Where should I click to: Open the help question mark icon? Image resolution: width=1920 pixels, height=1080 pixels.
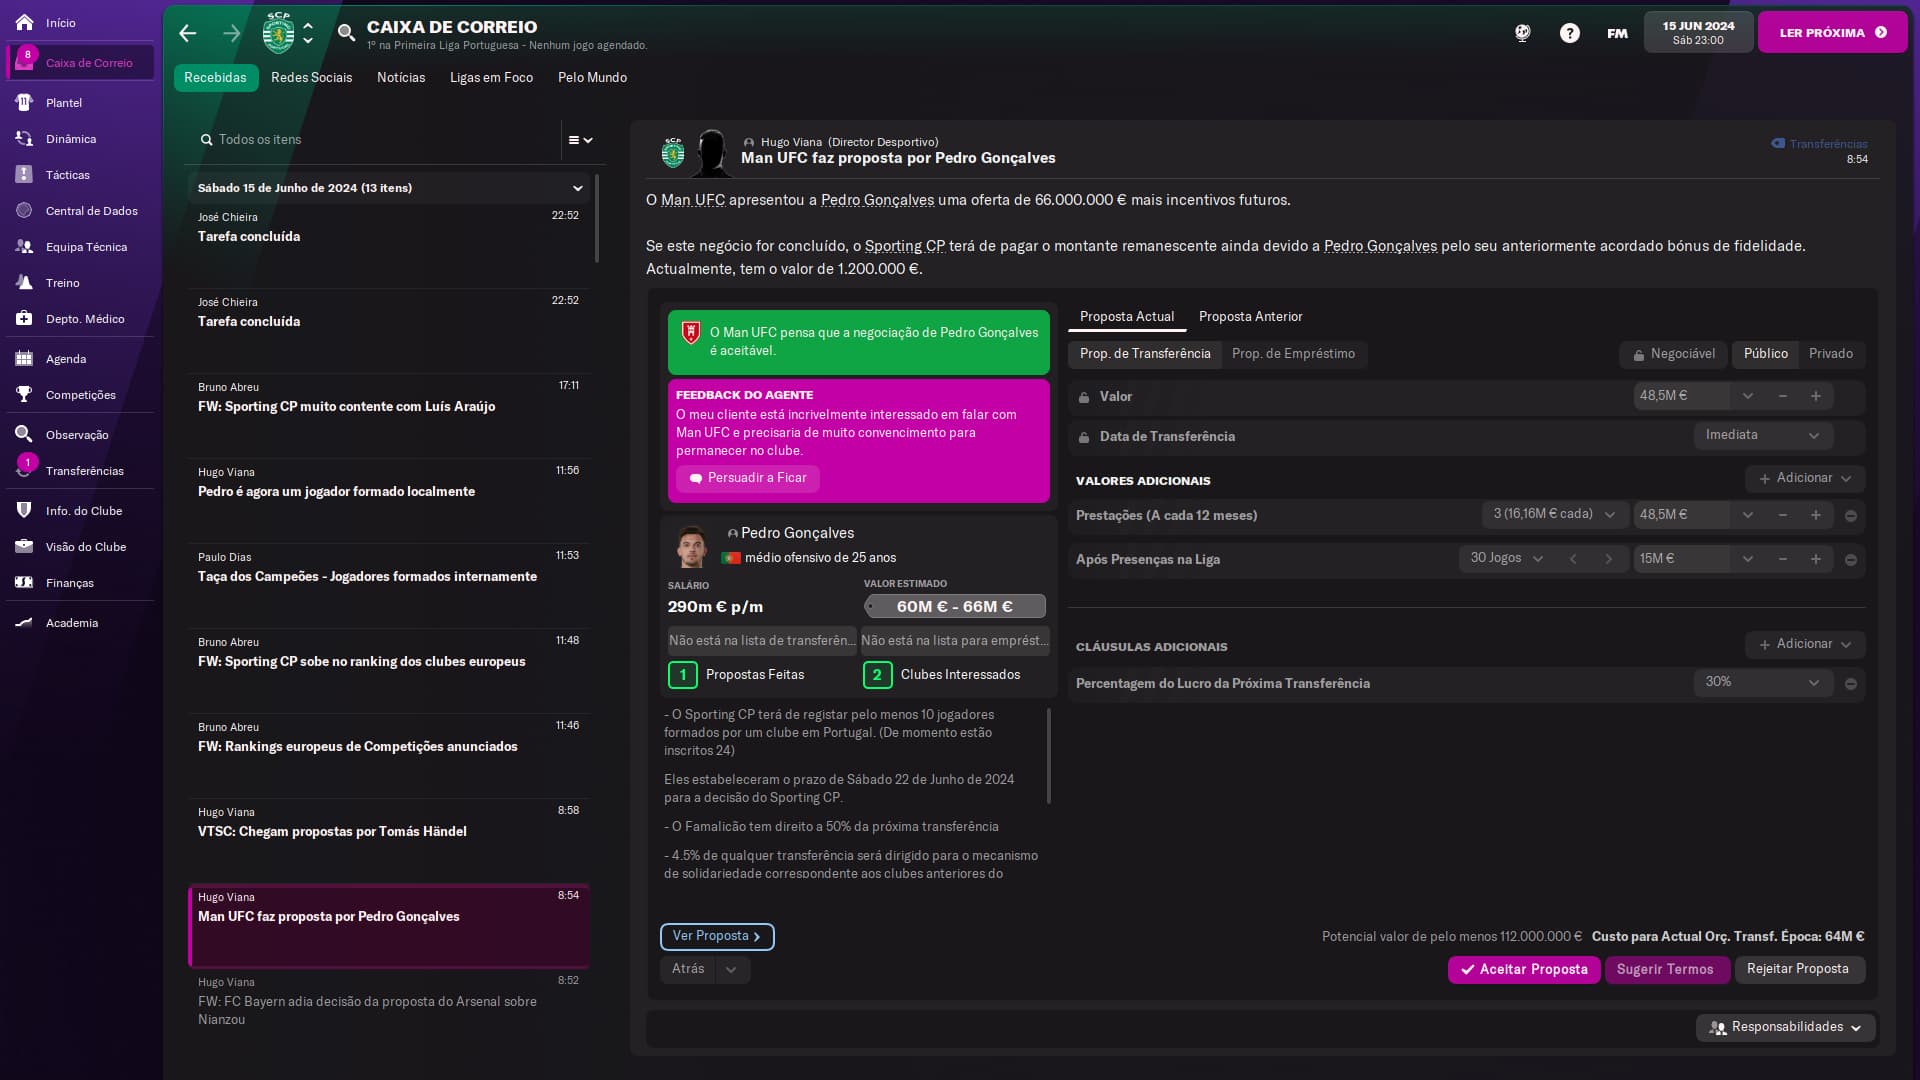1570,33
